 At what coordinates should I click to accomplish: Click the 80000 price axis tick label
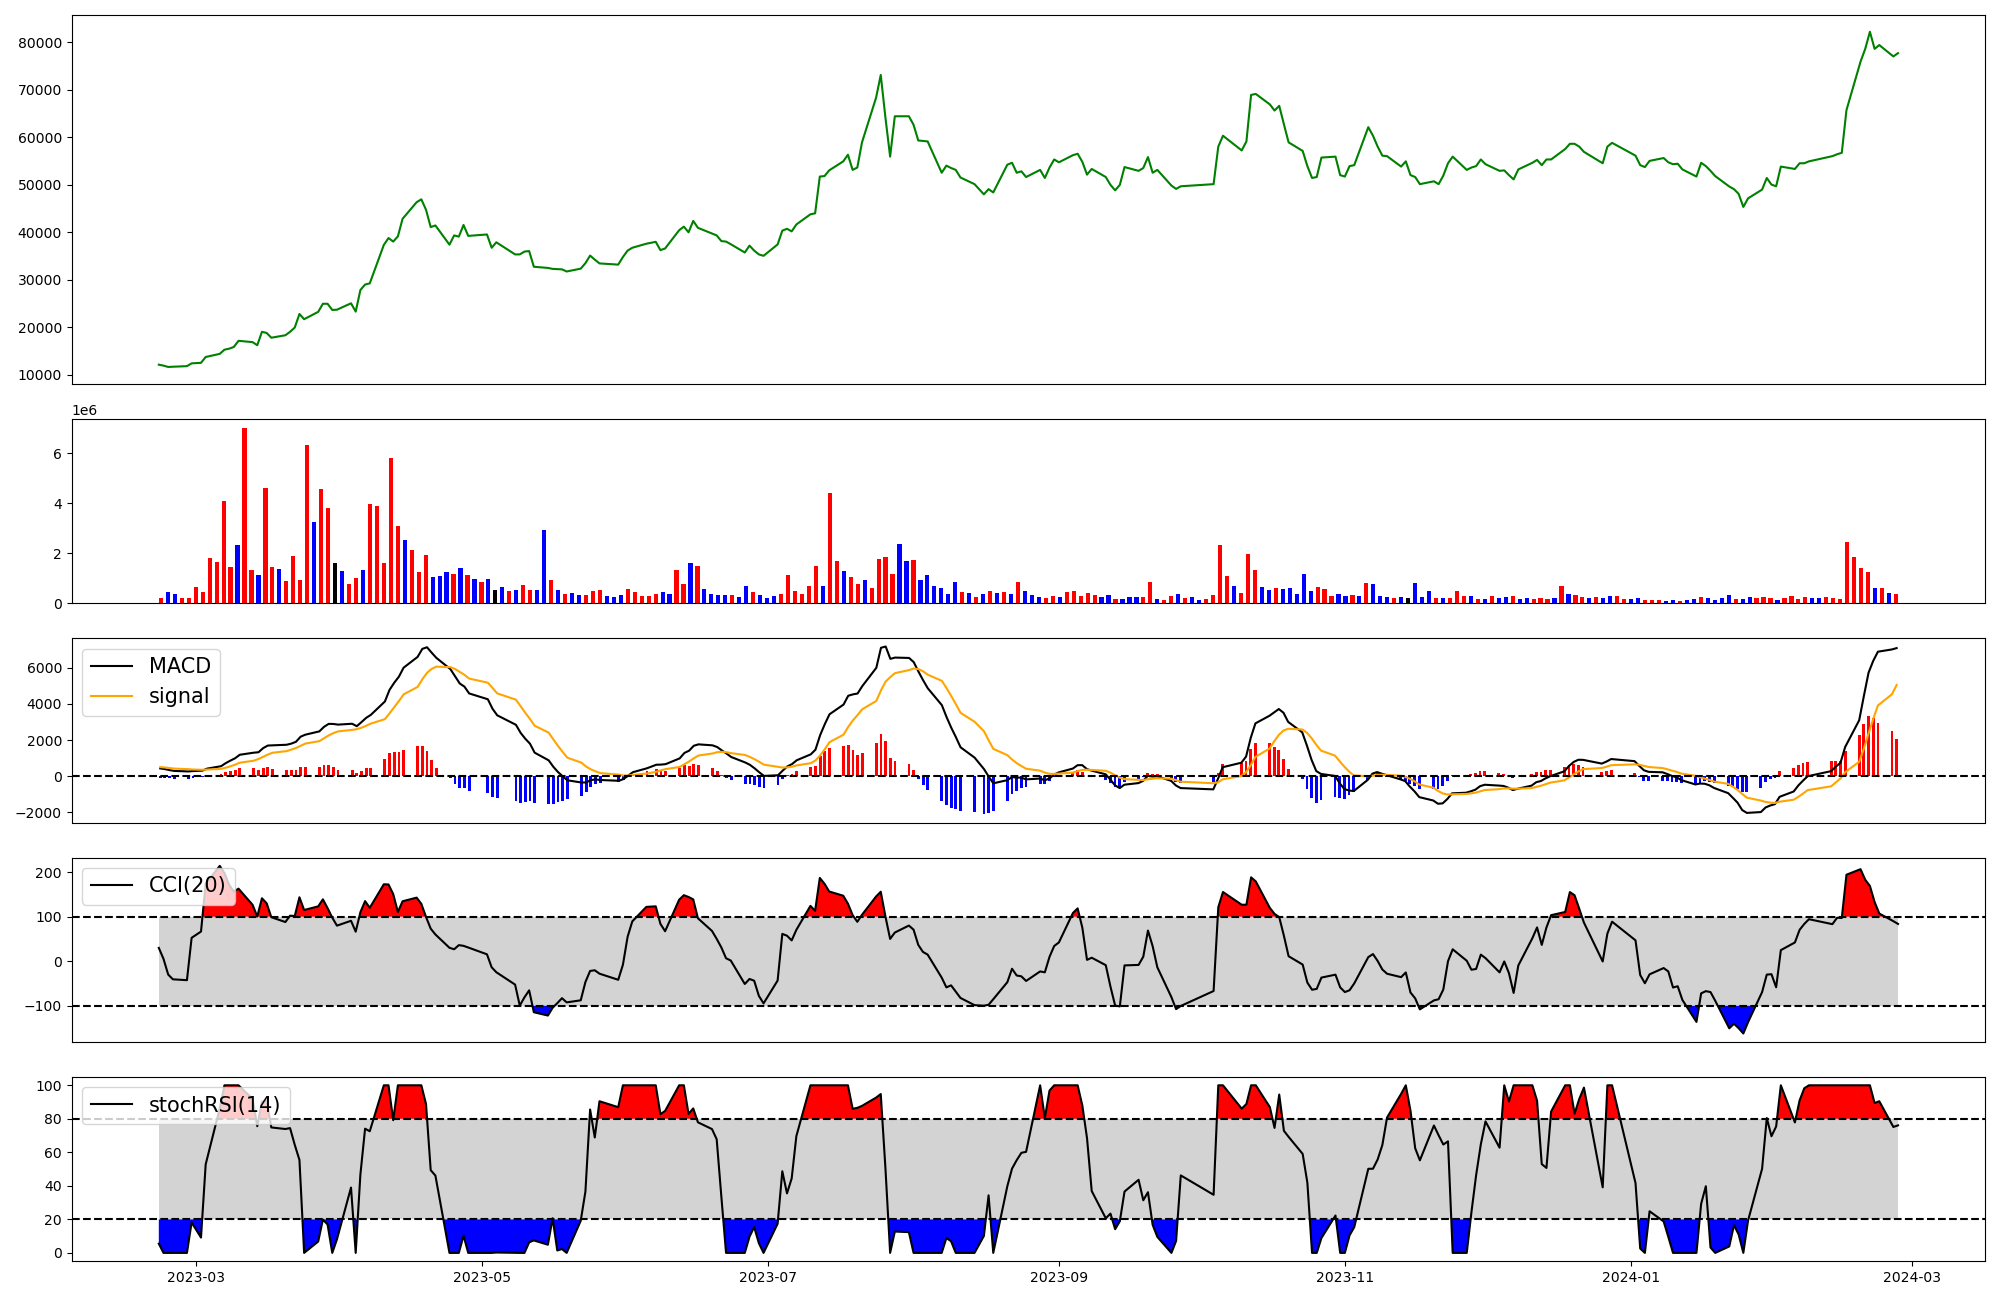[40, 43]
